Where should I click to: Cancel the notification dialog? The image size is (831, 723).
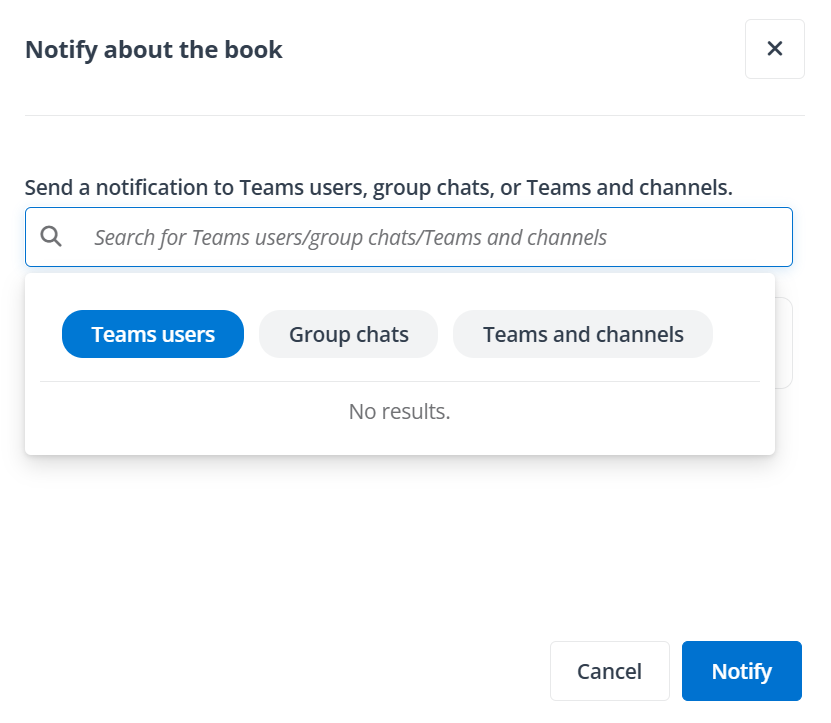click(x=610, y=671)
